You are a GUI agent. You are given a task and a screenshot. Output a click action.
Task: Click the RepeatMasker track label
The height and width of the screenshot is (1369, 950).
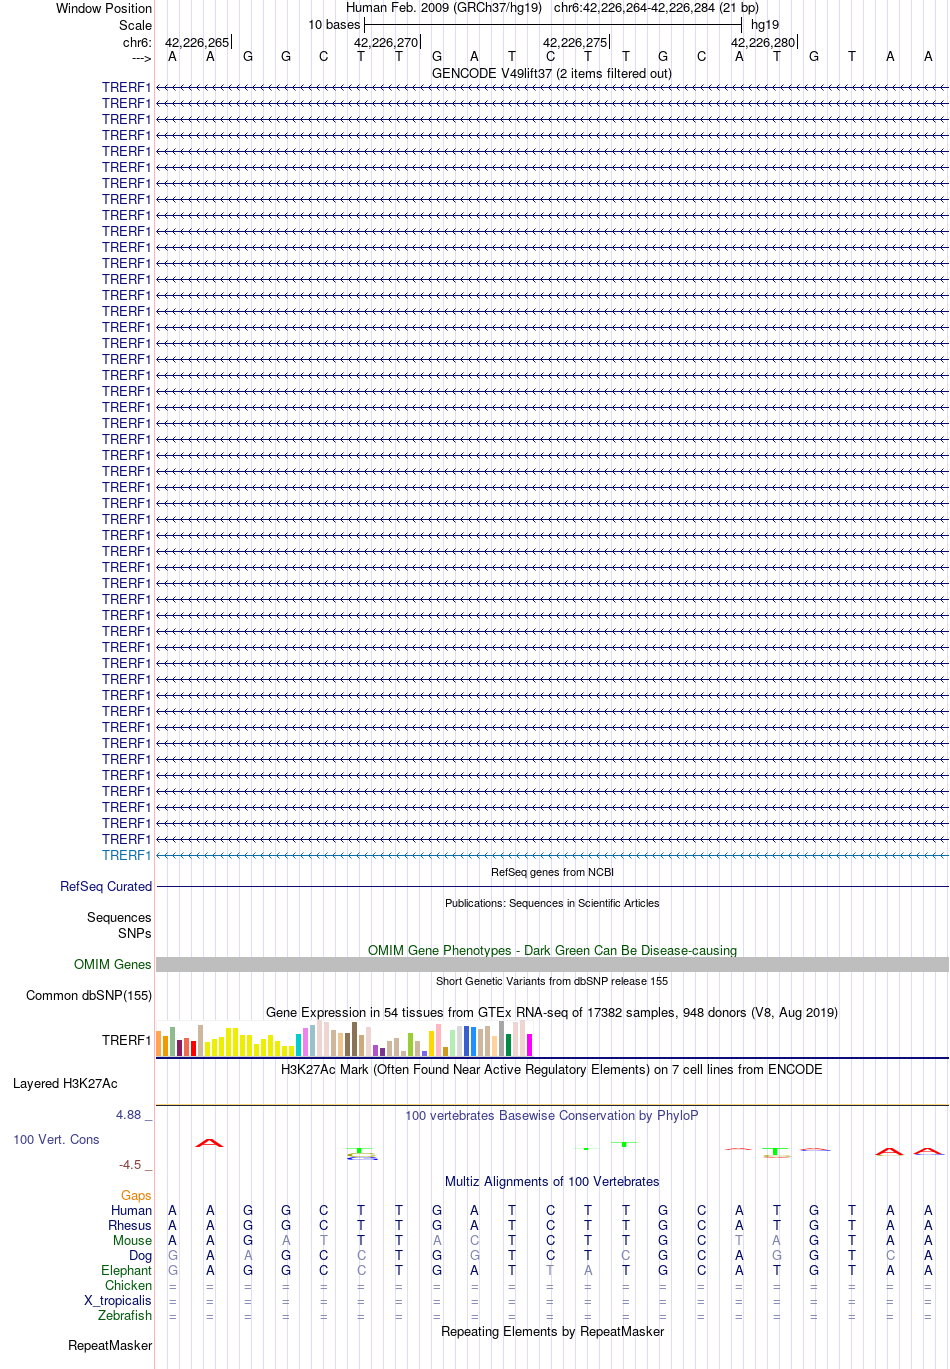click(110, 1346)
